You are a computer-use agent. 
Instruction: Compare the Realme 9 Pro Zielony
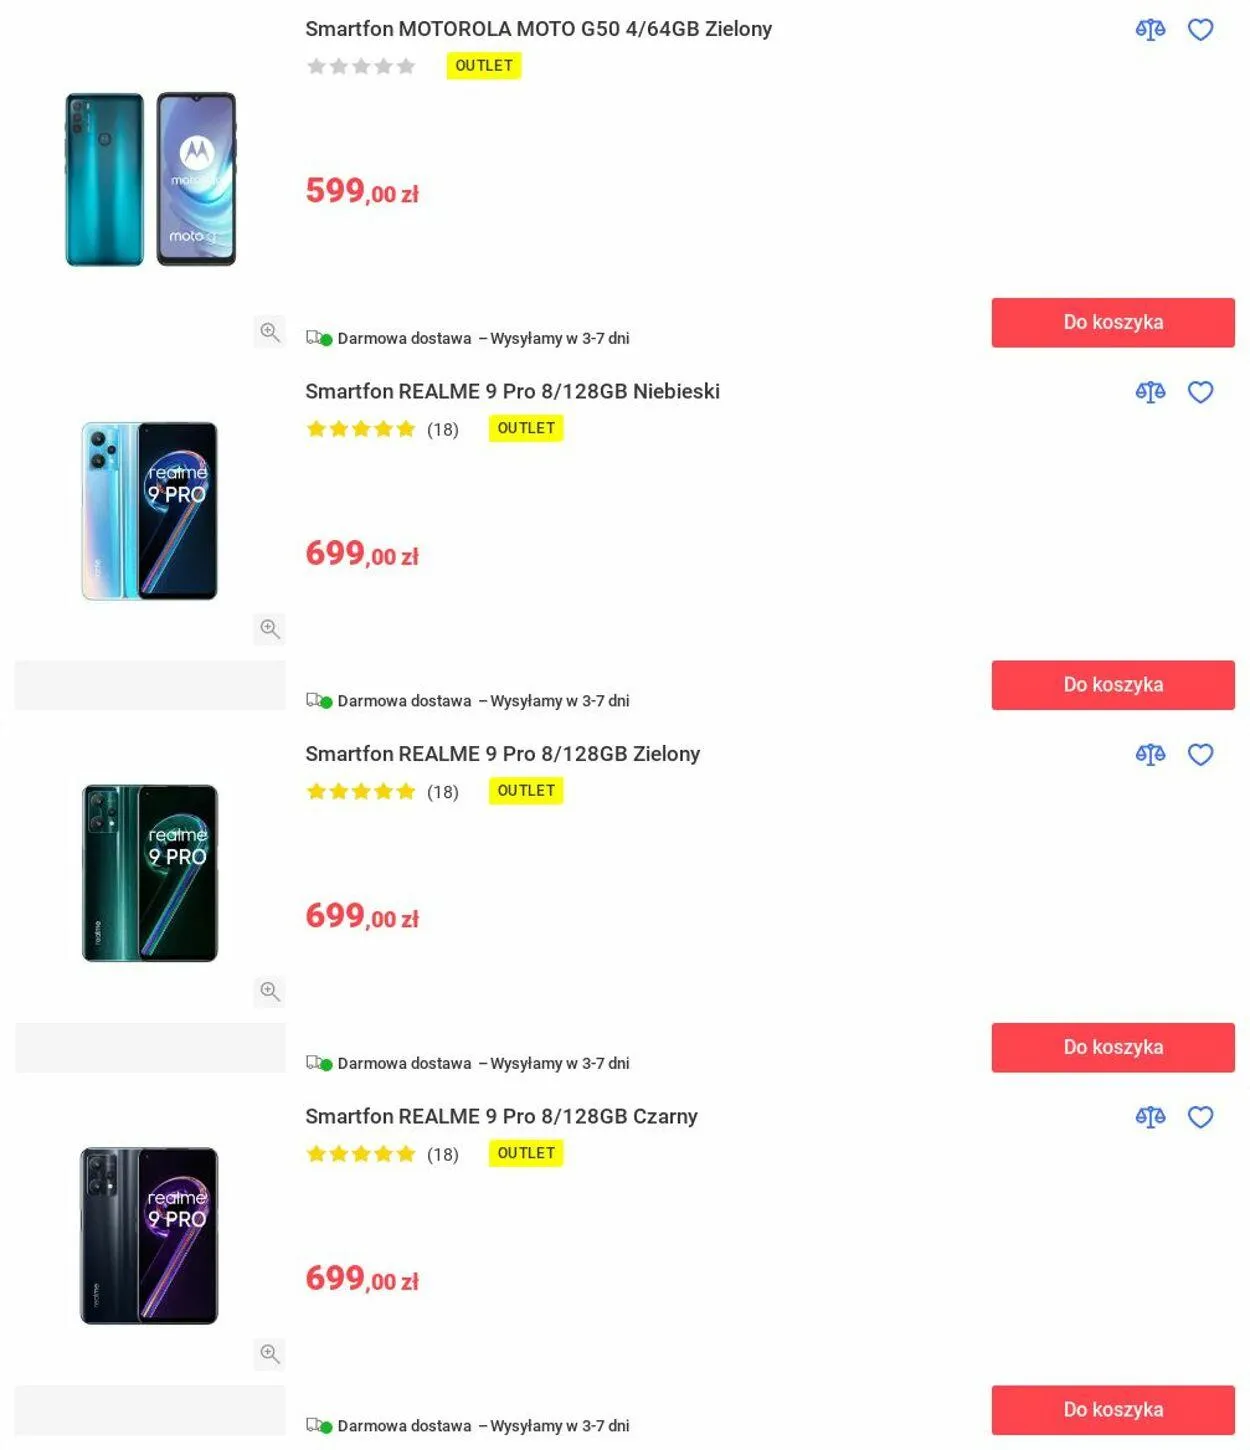(x=1150, y=755)
